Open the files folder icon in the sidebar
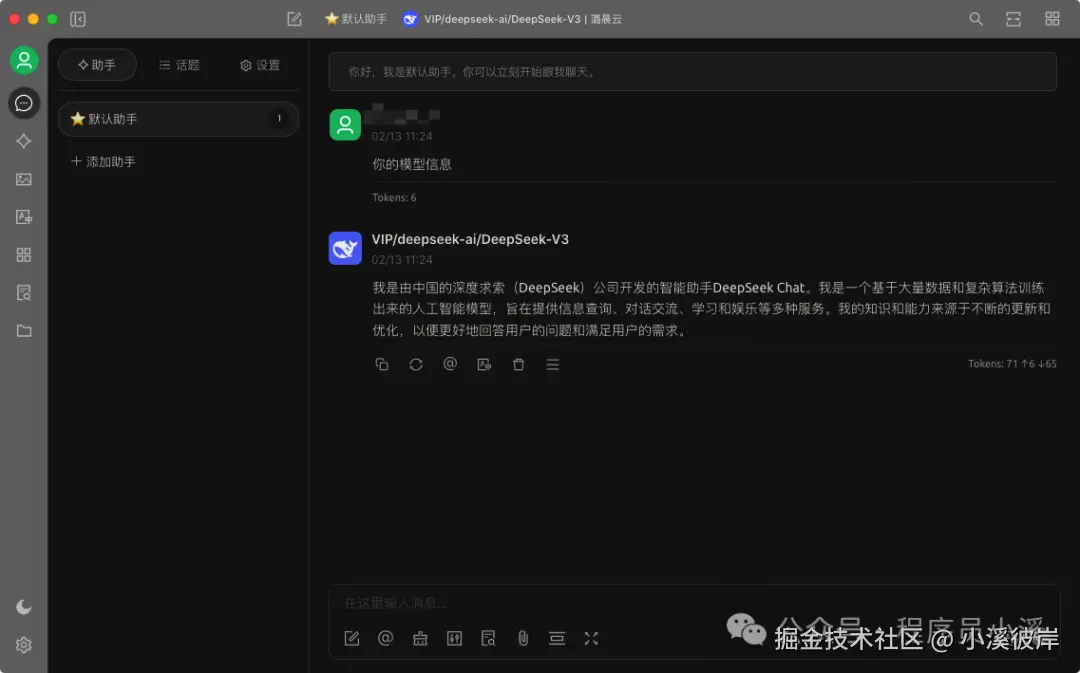The height and width of the screenshot is (673, 1080). [x=24, y=331]
